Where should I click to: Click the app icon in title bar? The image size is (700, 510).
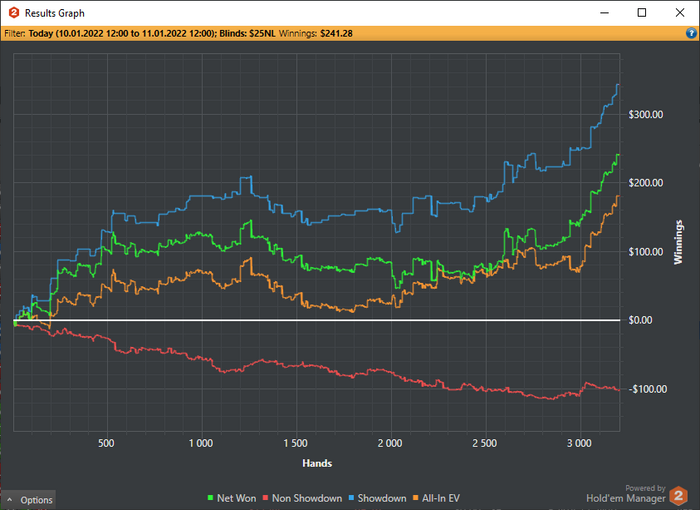pyautogui.click(x=14, y=13)
